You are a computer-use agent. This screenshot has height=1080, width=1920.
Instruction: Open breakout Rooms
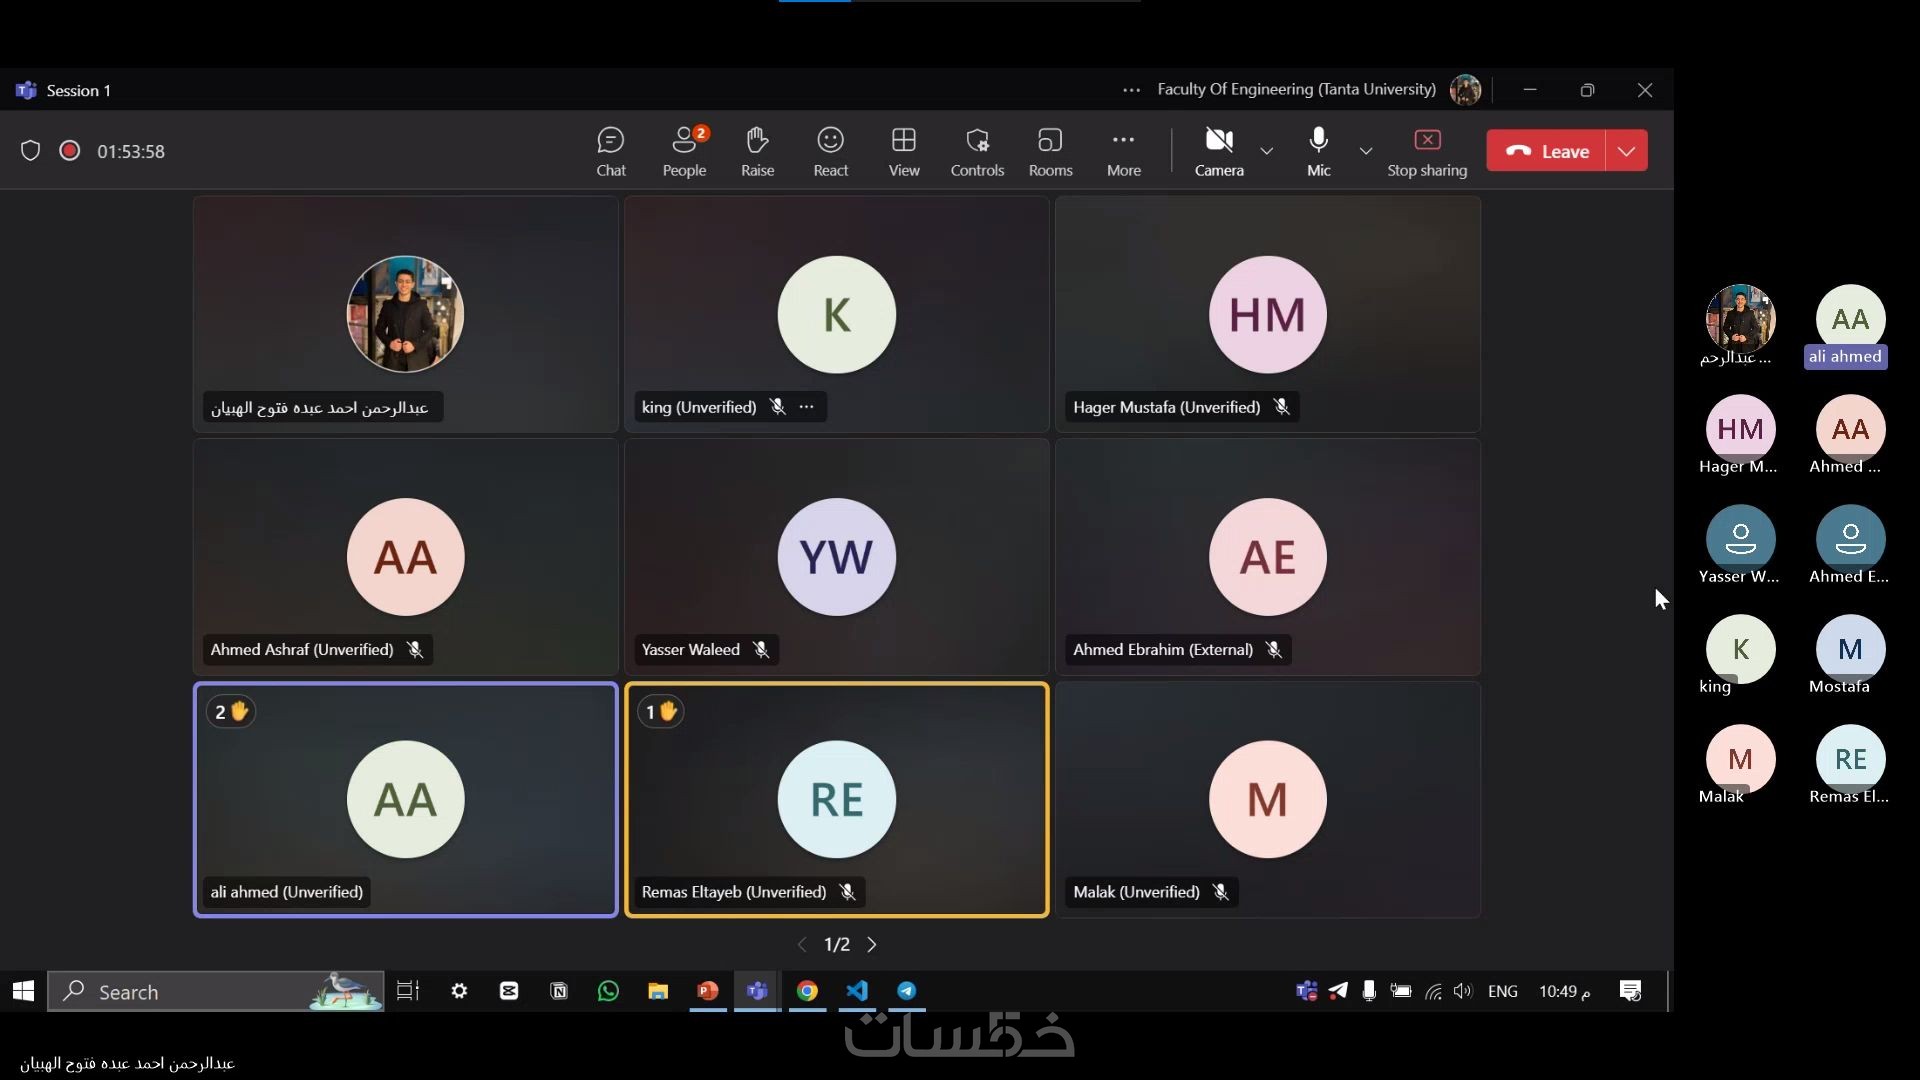1050,151
